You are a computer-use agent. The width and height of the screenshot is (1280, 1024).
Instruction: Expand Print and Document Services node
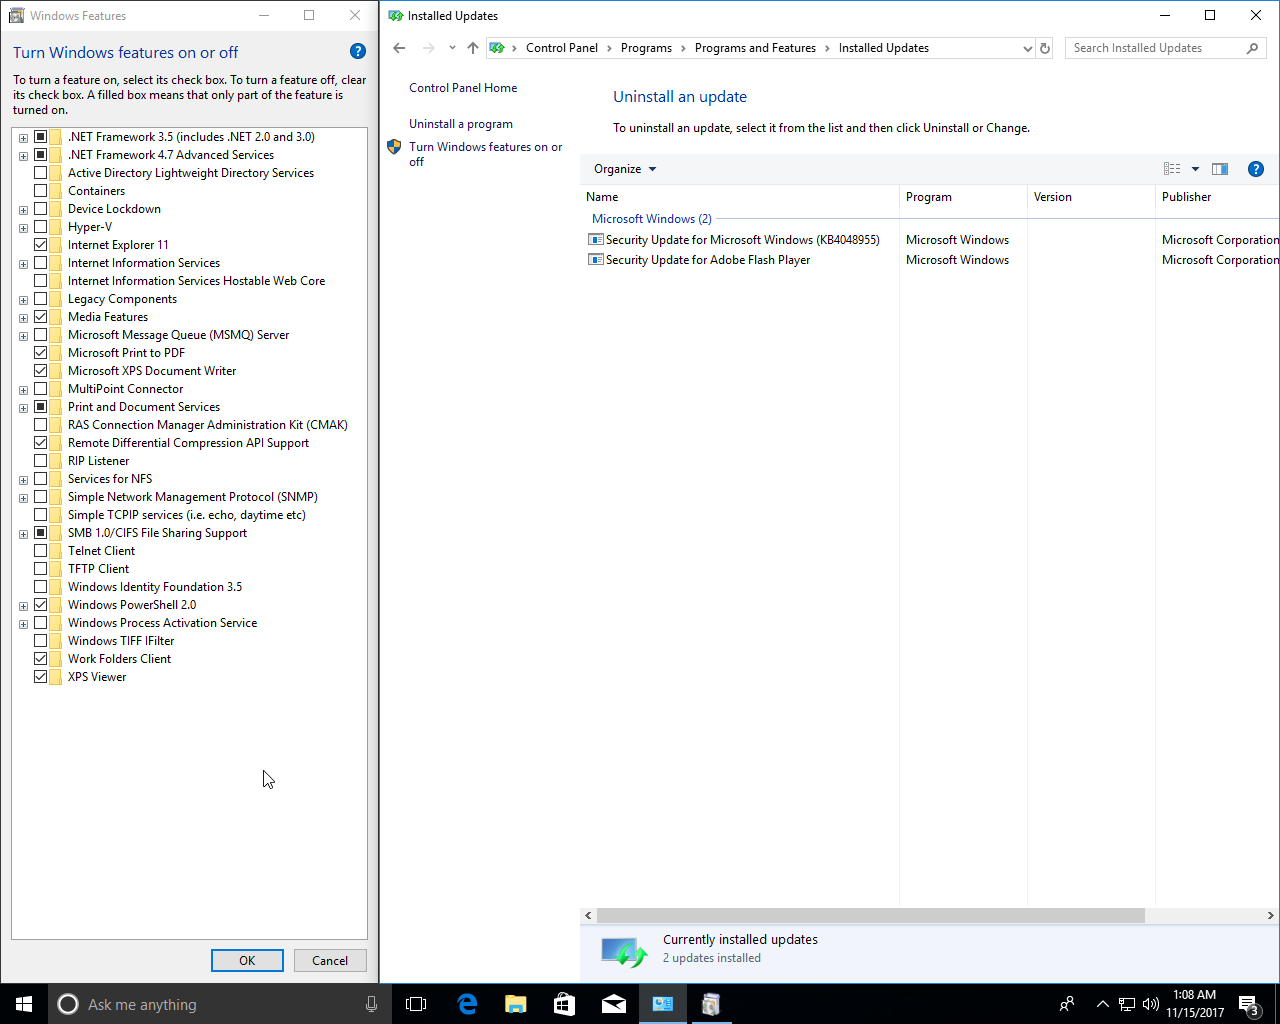23,407
